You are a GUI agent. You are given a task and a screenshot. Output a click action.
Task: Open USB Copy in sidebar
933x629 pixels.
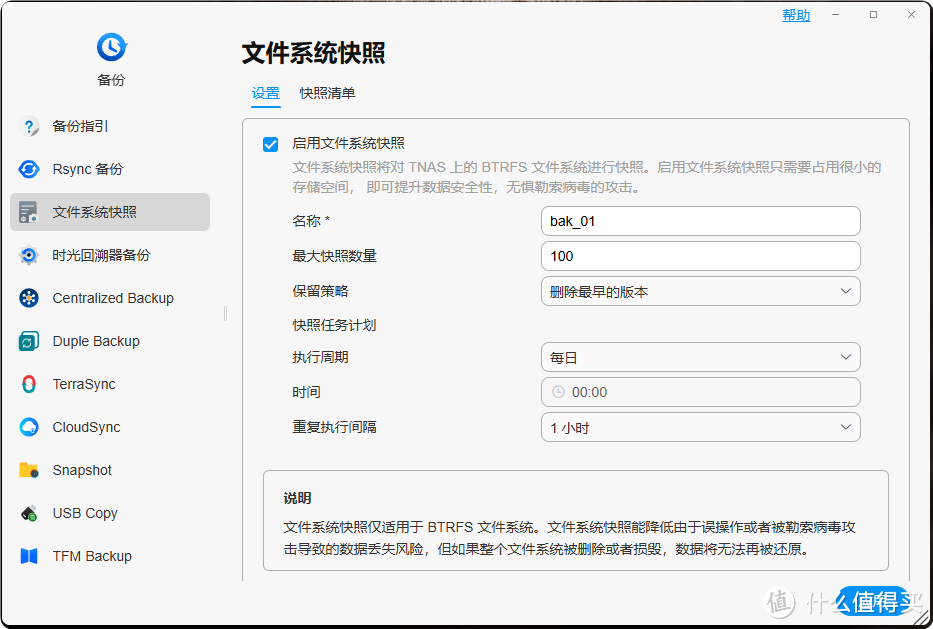84,514
